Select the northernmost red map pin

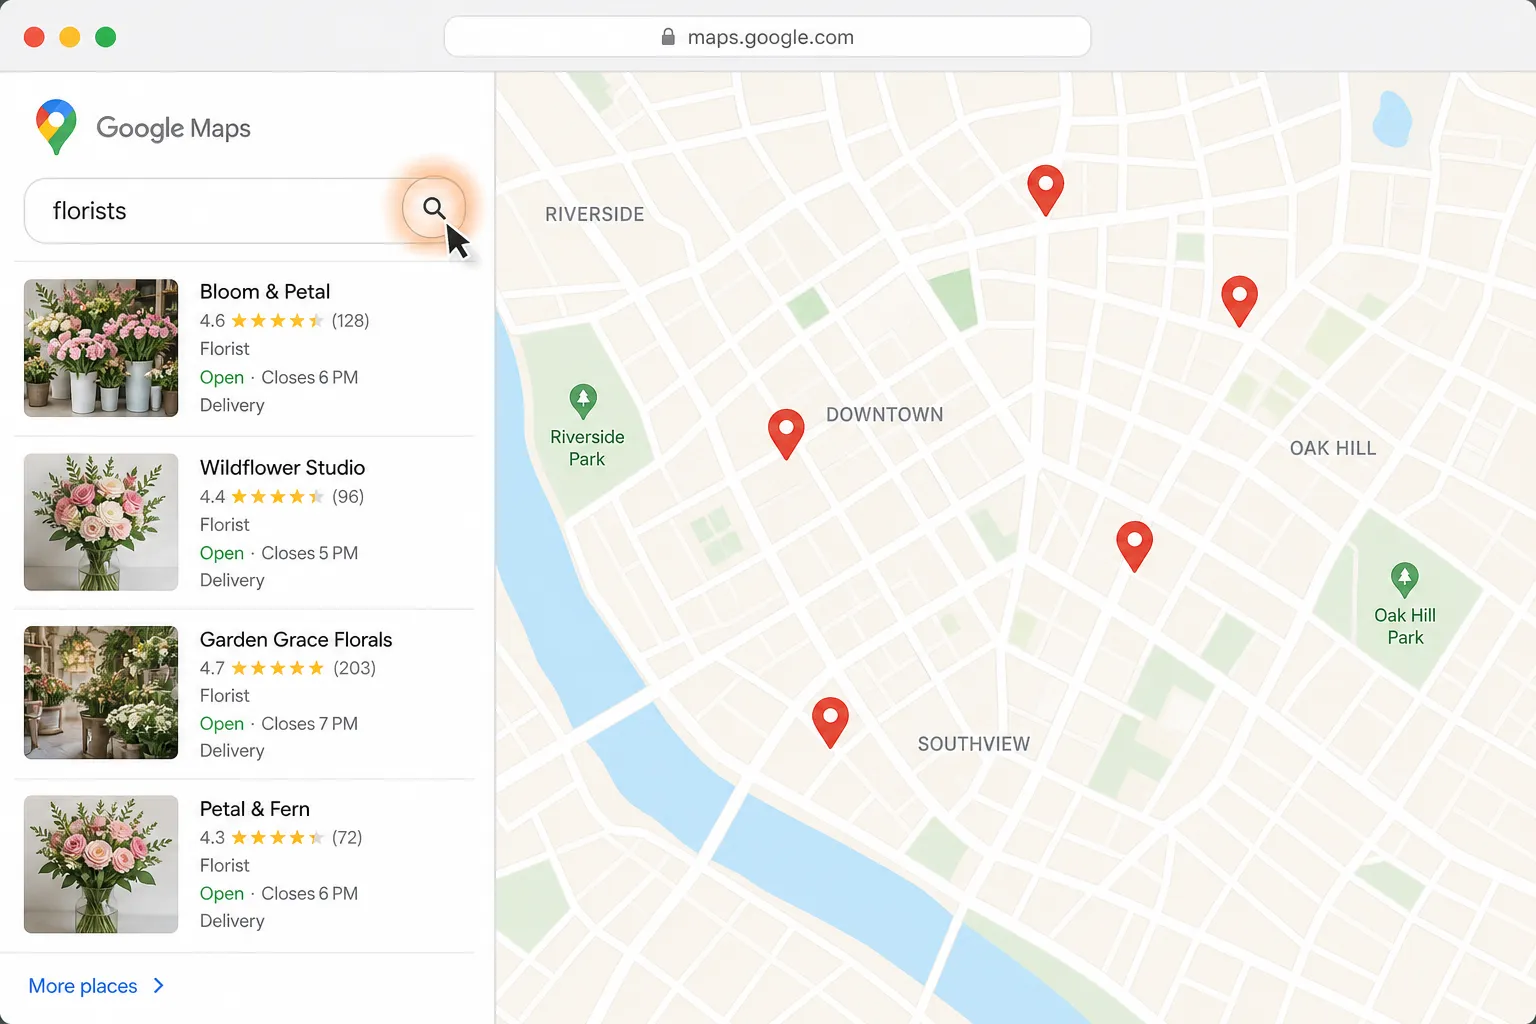(1046, 190)
